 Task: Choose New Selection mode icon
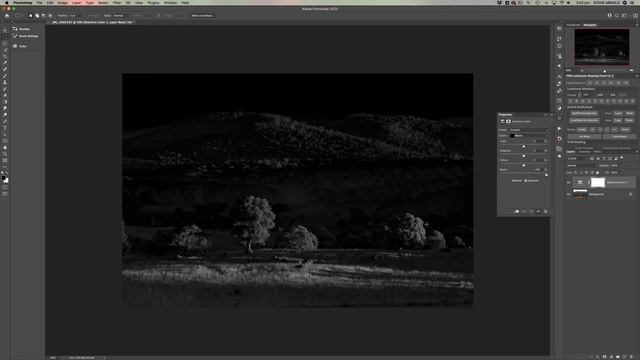(x=30, y=16)
